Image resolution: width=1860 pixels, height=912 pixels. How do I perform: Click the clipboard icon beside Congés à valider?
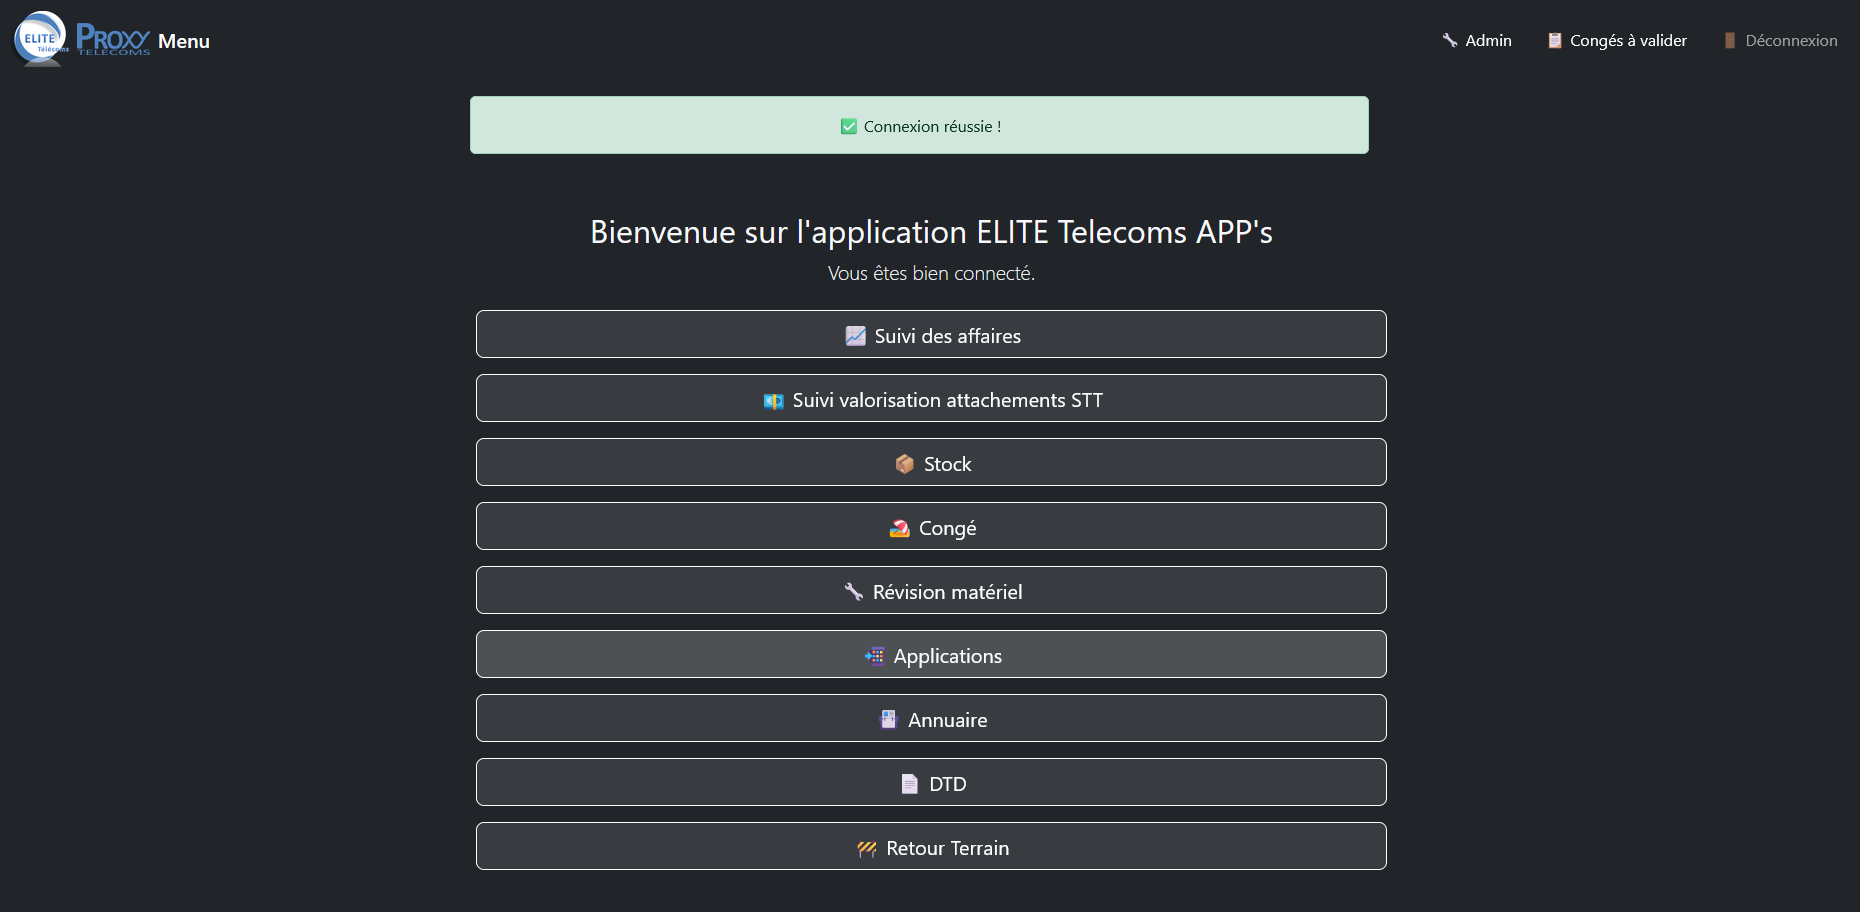tap(1555, 40)
